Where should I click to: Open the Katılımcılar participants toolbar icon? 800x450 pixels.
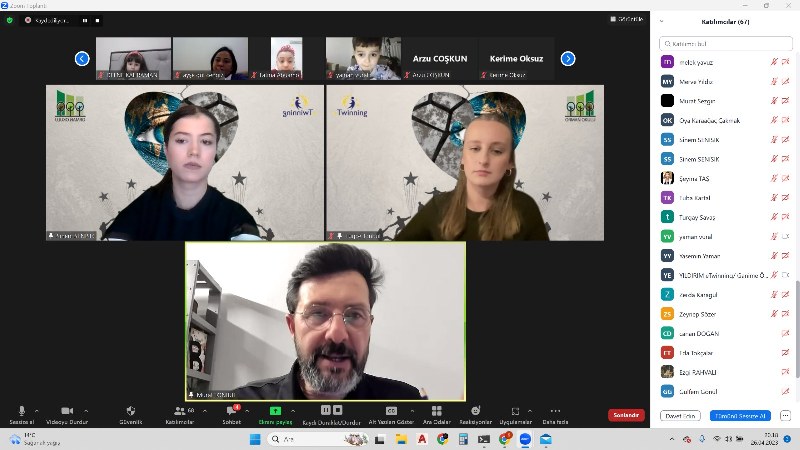point(180,411)
